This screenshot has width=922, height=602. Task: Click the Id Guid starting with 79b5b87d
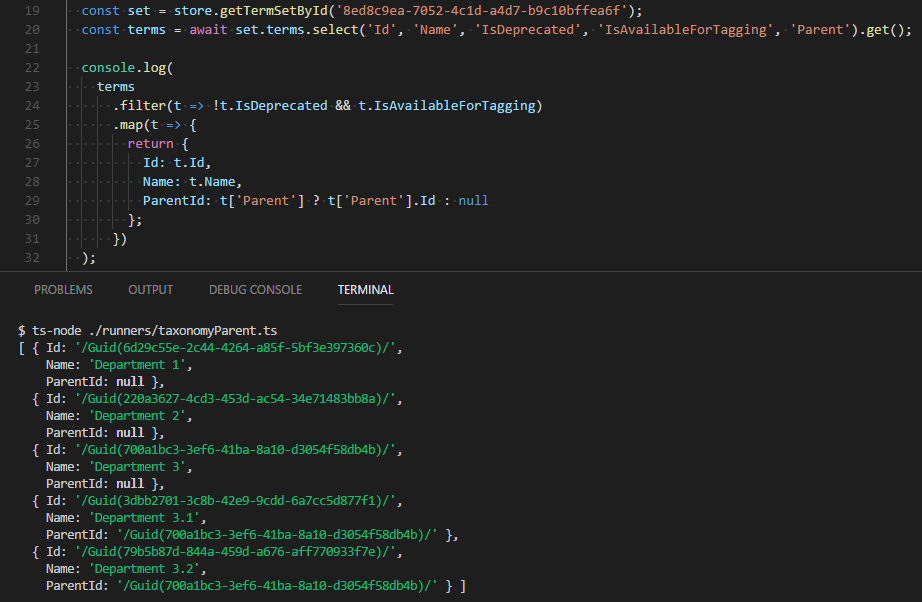point(235,552)
